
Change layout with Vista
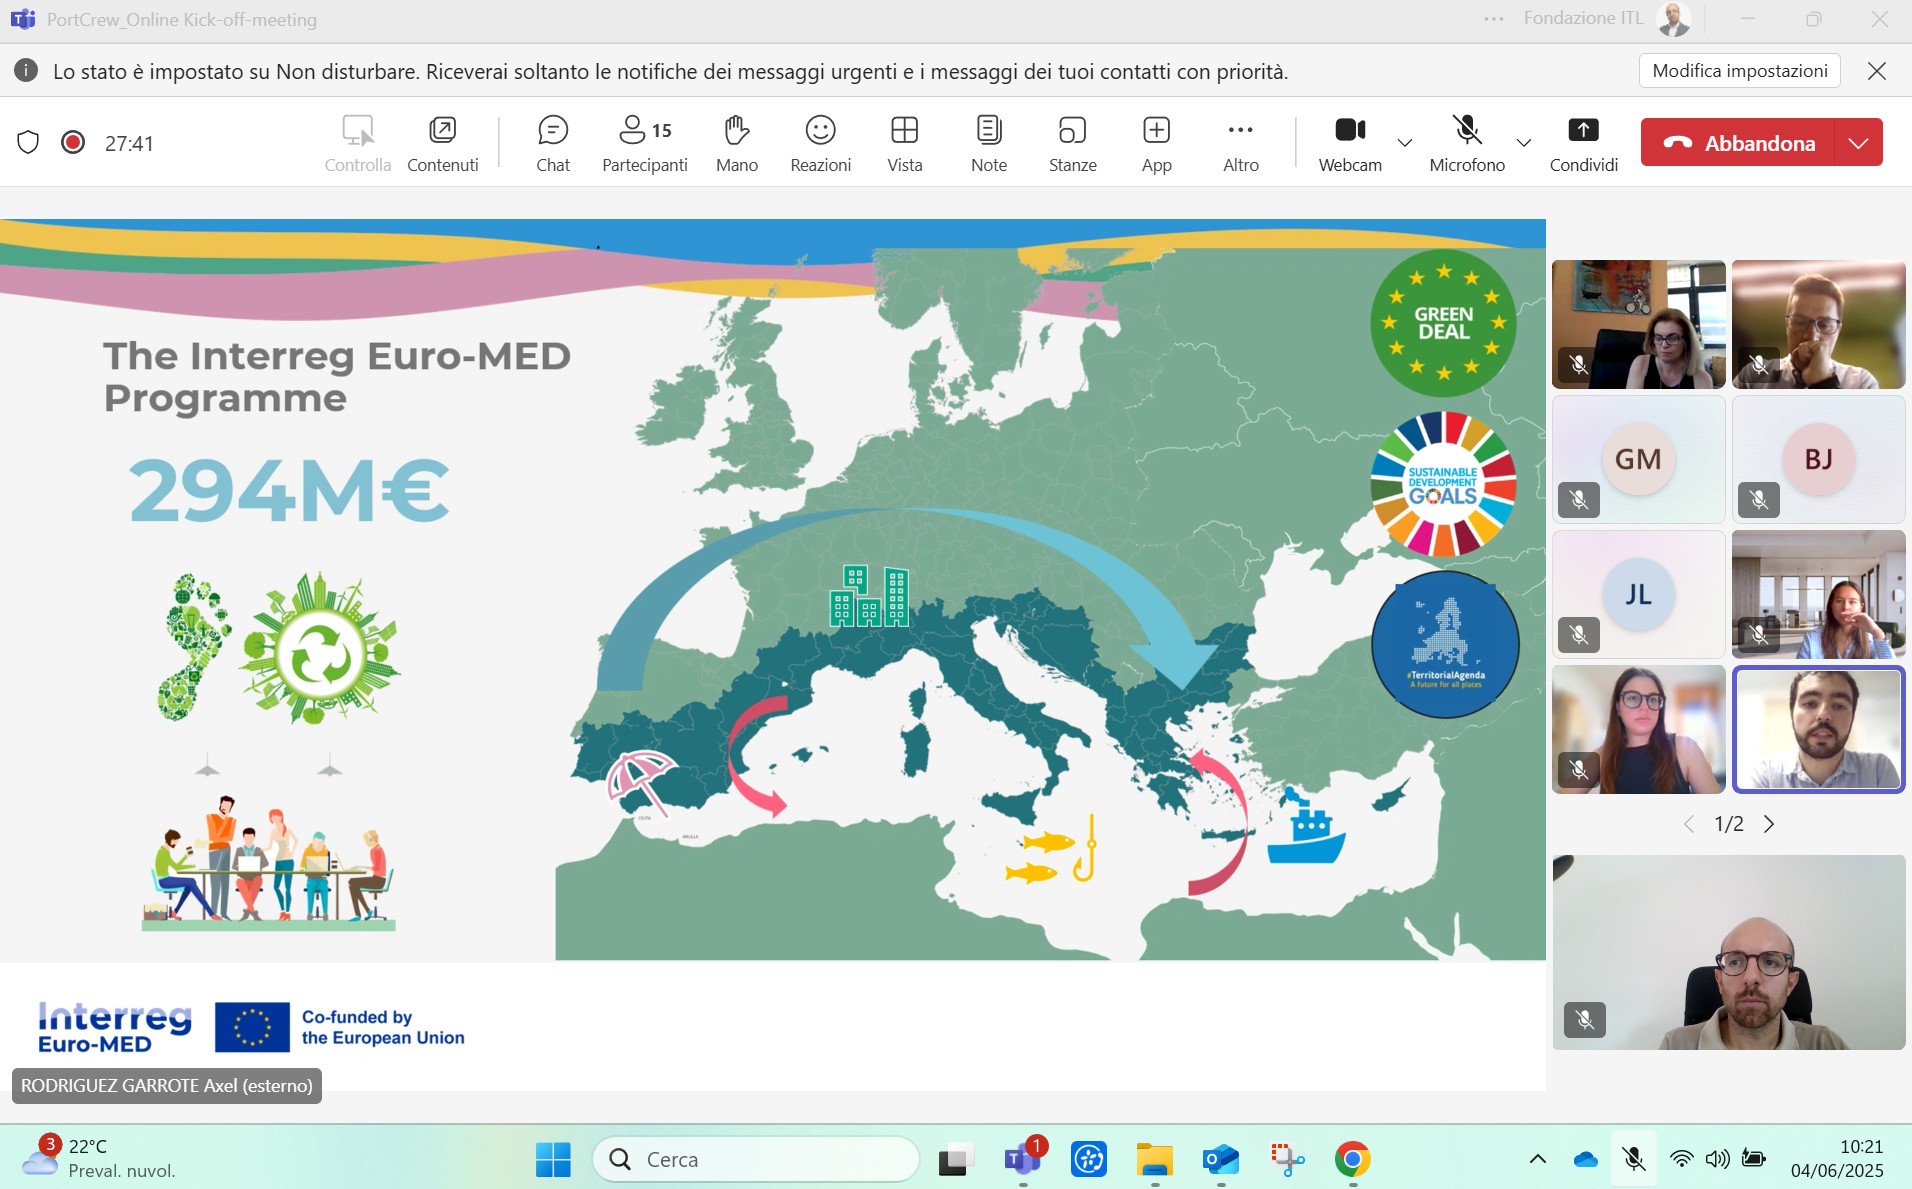[905, 143]
